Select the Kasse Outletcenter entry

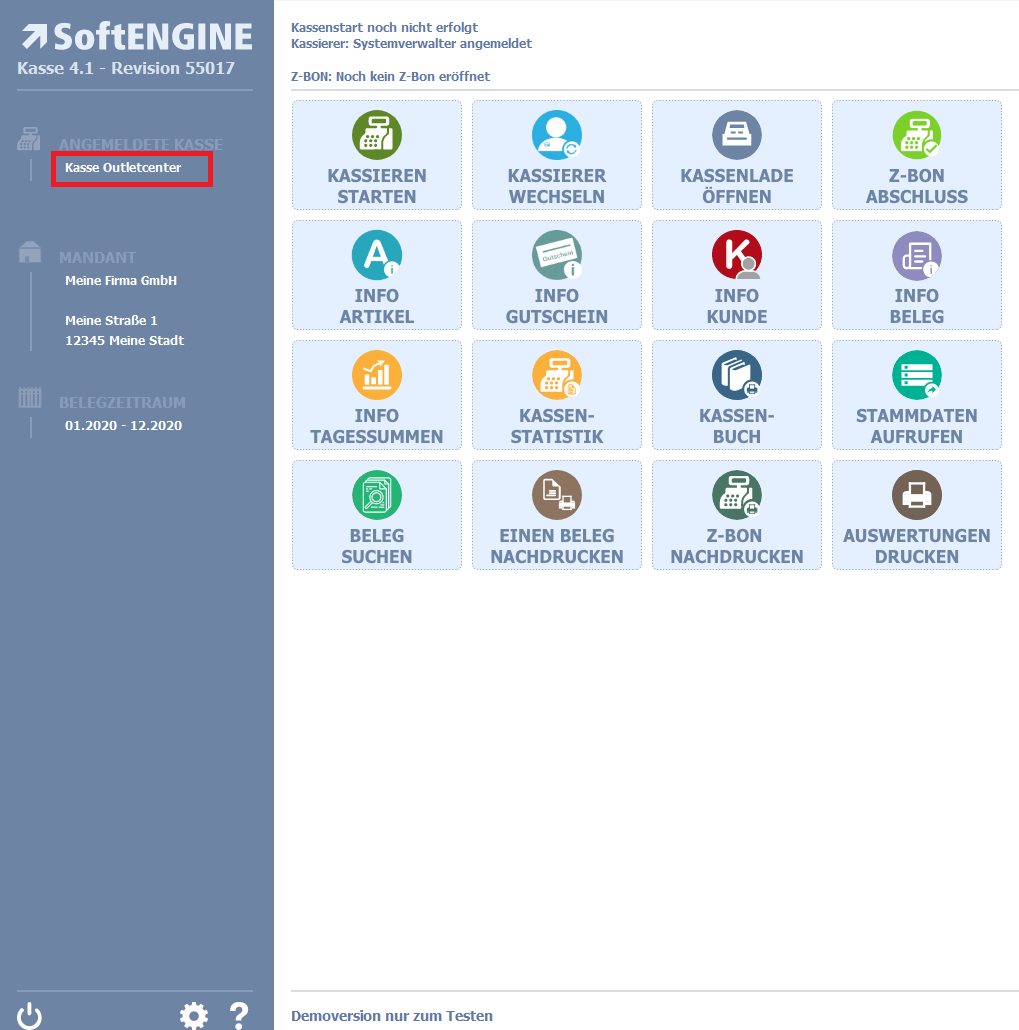pos(124,168)
